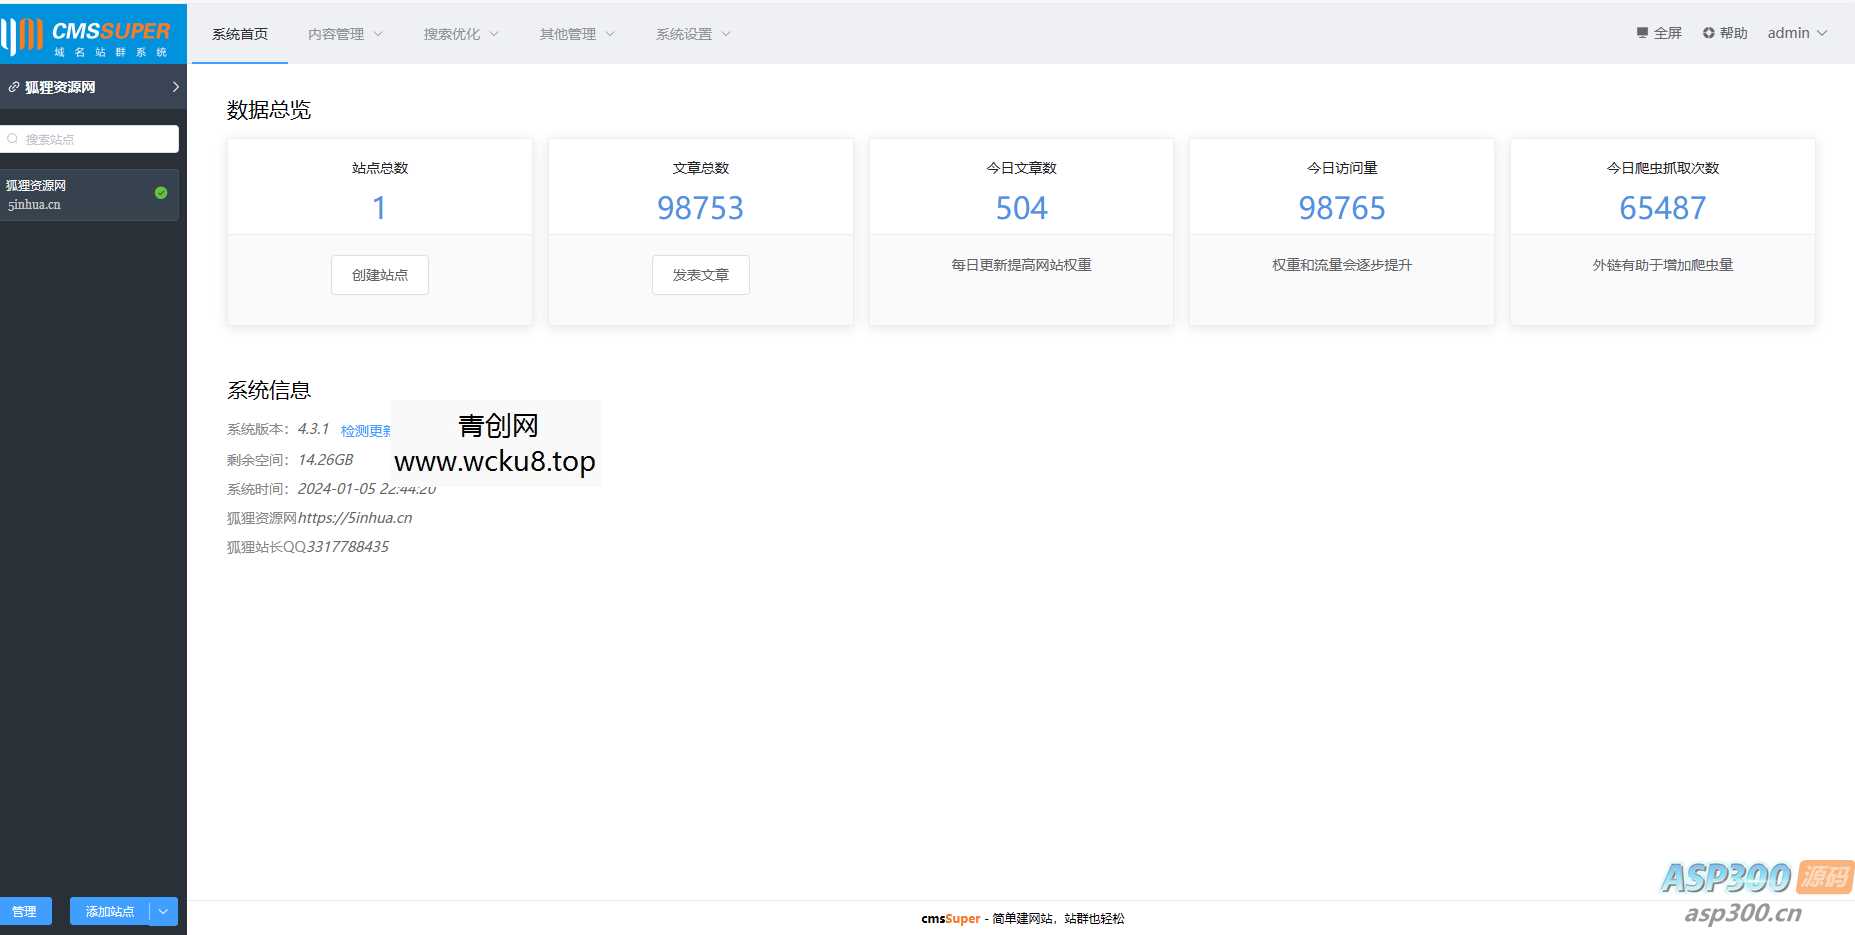Click the link icon beside 狐狸资源网 header

click(x=14, y=87)
